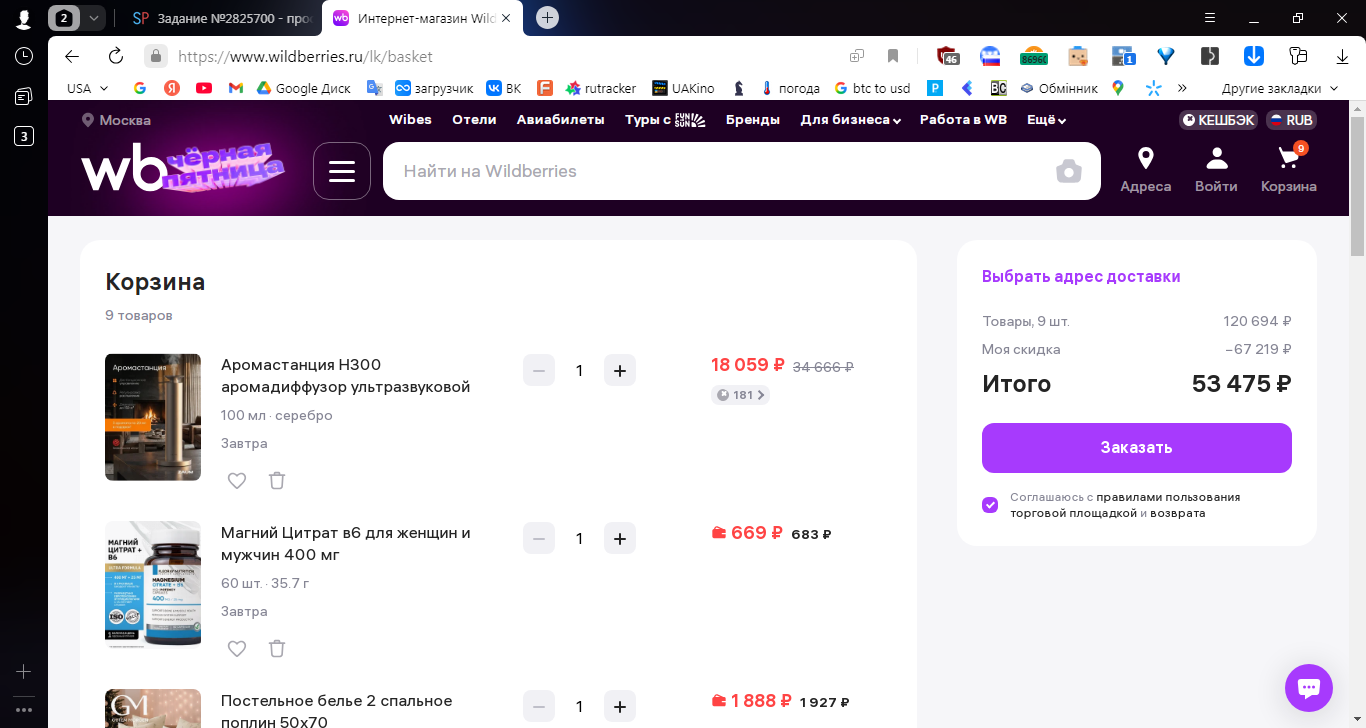Open the Бренды menu item
This screenshot has width=1366, height=728.
pos(753,120)
